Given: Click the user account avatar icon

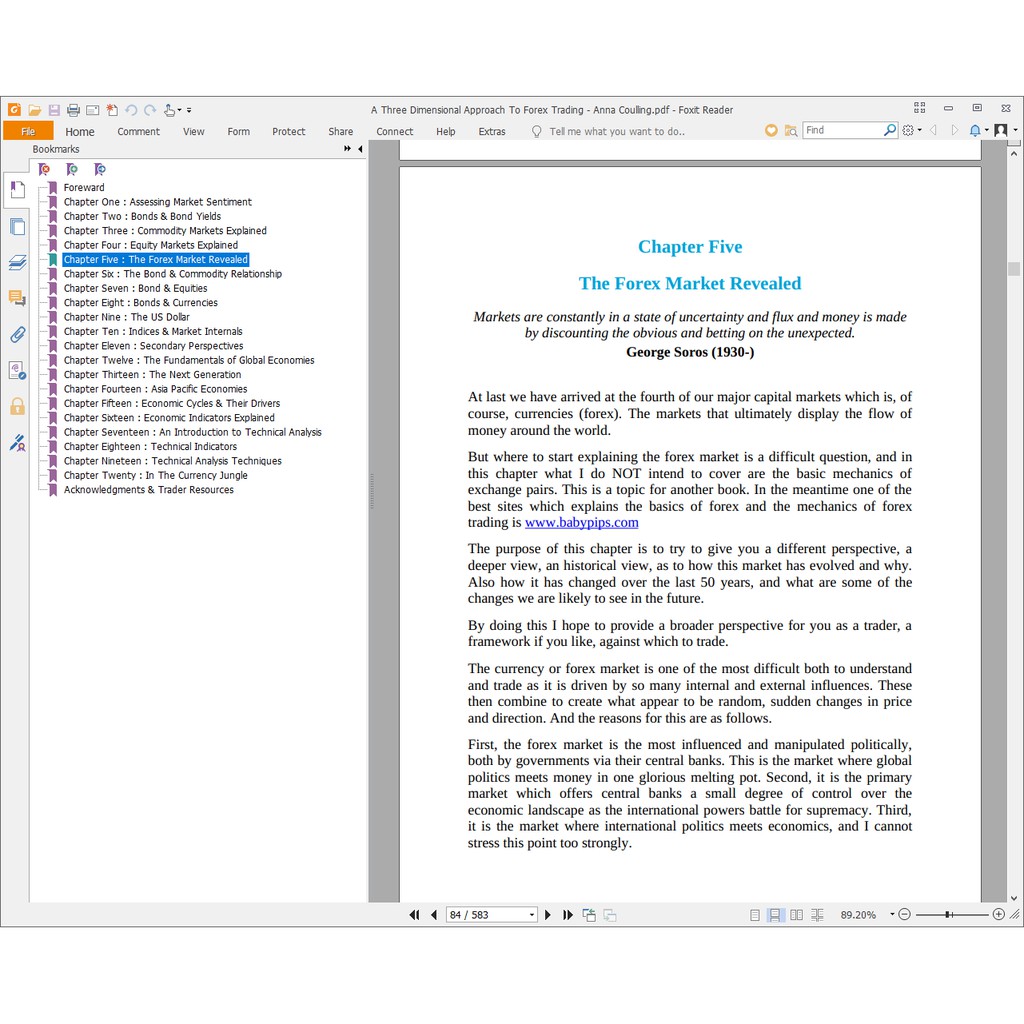Looking at the screenshot, I should pyautogui.click(x=1000, y=130).
